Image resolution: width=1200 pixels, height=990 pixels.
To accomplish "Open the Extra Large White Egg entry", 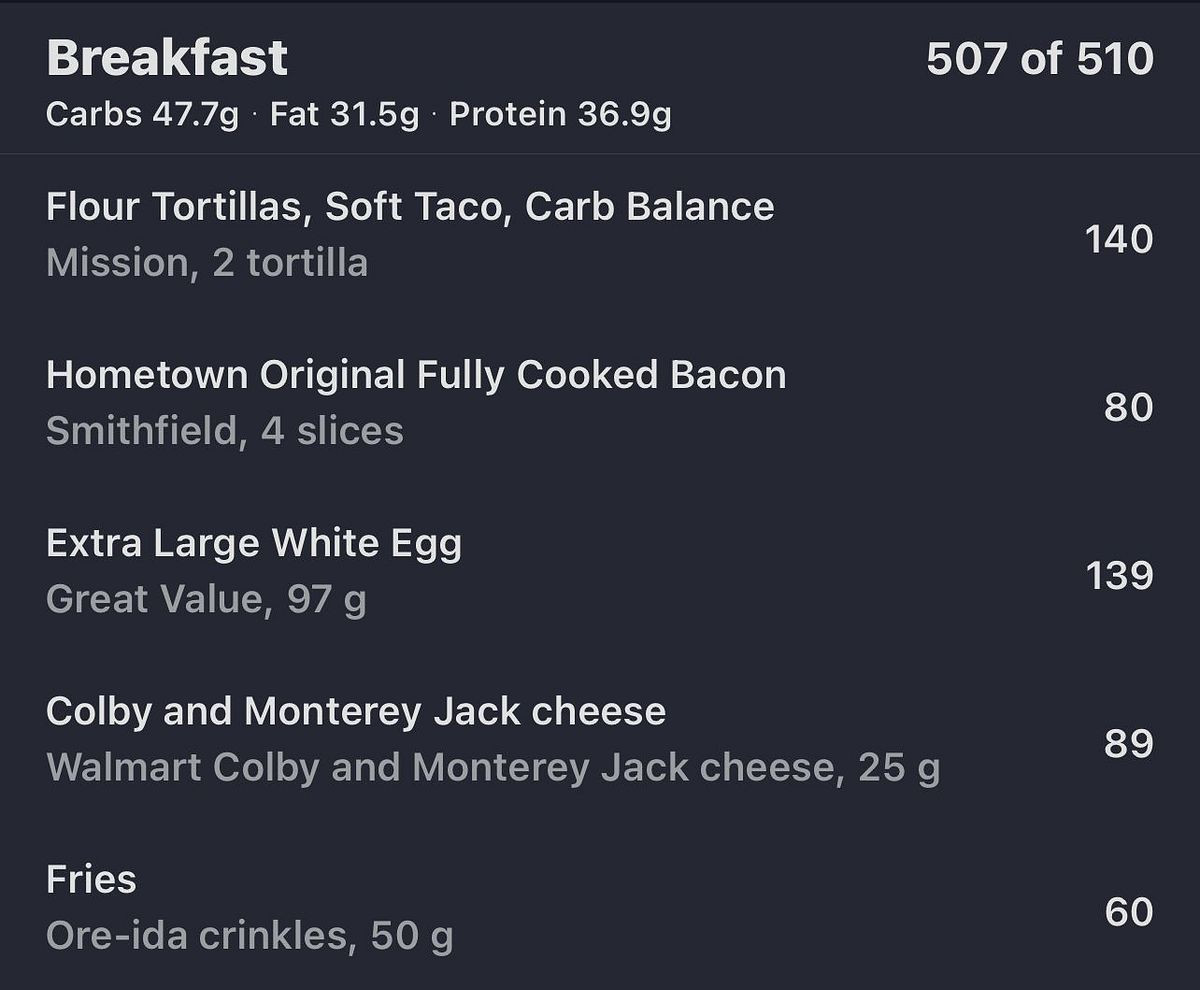I will (x=254, y=543).
